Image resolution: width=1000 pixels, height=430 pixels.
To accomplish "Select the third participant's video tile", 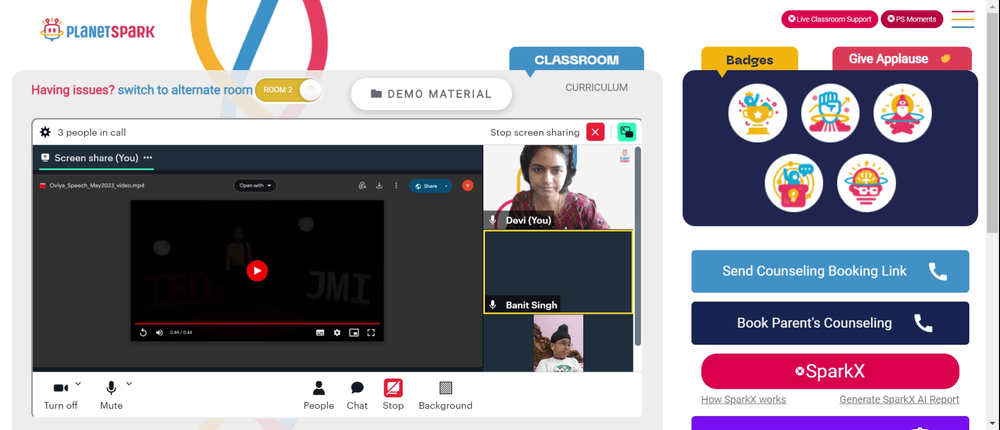I will (558, 343).
